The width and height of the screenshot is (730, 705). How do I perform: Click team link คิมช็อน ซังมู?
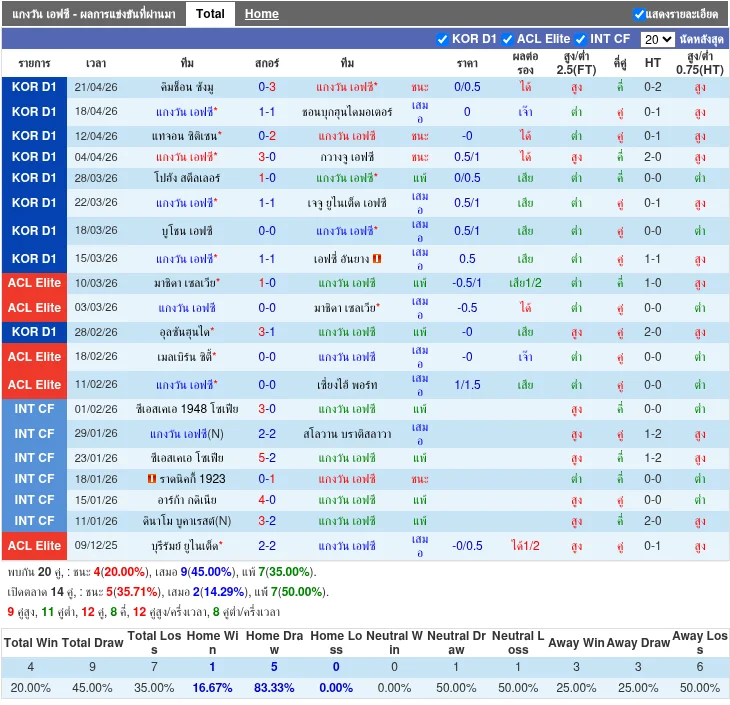tap(187, 87)
